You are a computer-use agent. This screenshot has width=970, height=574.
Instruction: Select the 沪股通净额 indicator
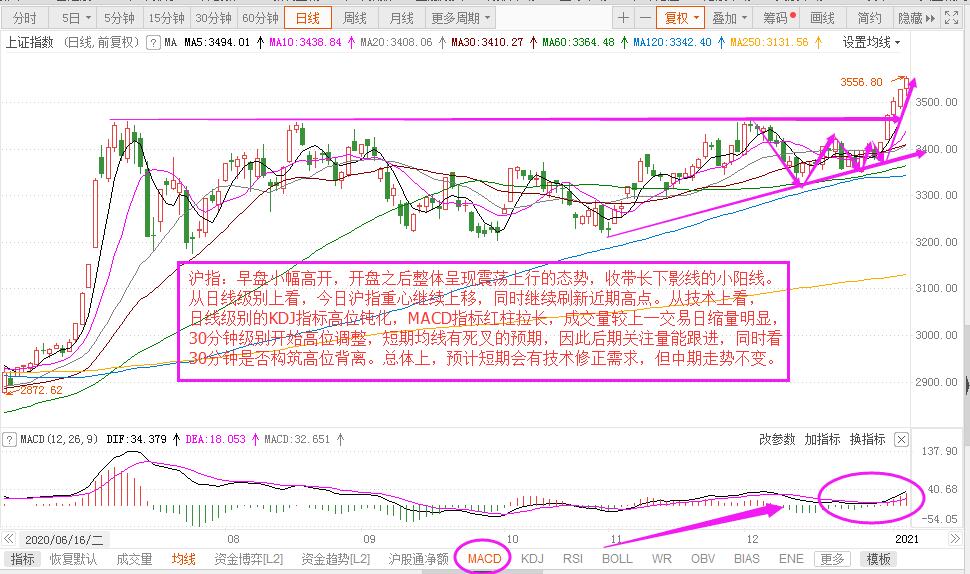click(x=418, y=559)
